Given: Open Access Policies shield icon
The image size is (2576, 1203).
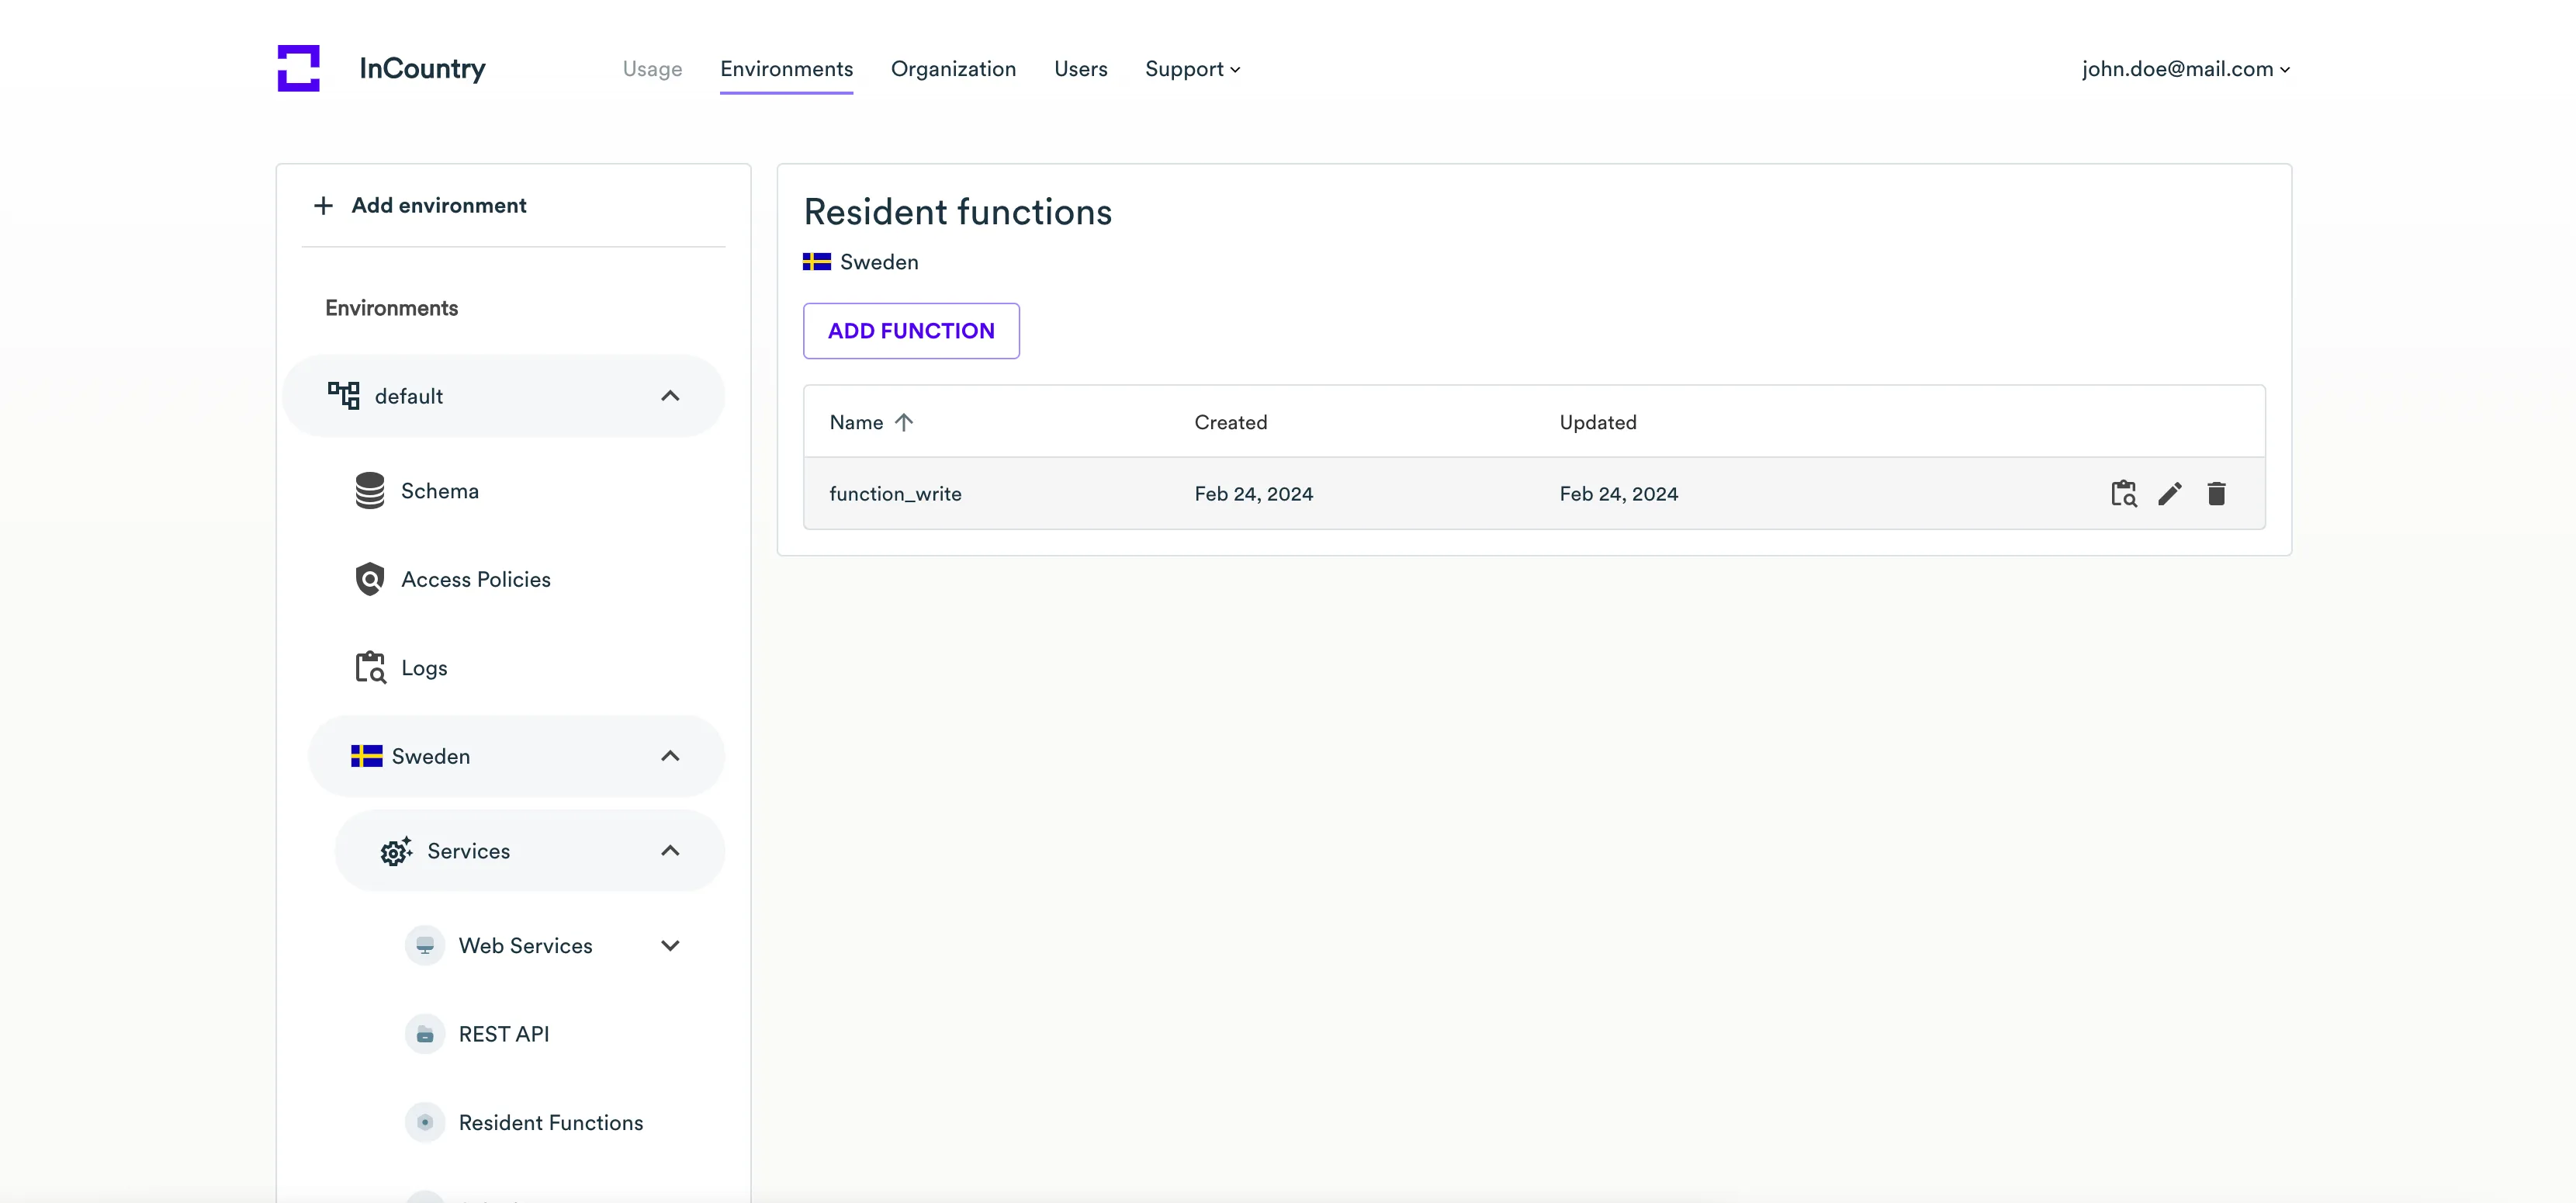Looking at the screenshot, I should pyautogui.click(x=370, y=579).
